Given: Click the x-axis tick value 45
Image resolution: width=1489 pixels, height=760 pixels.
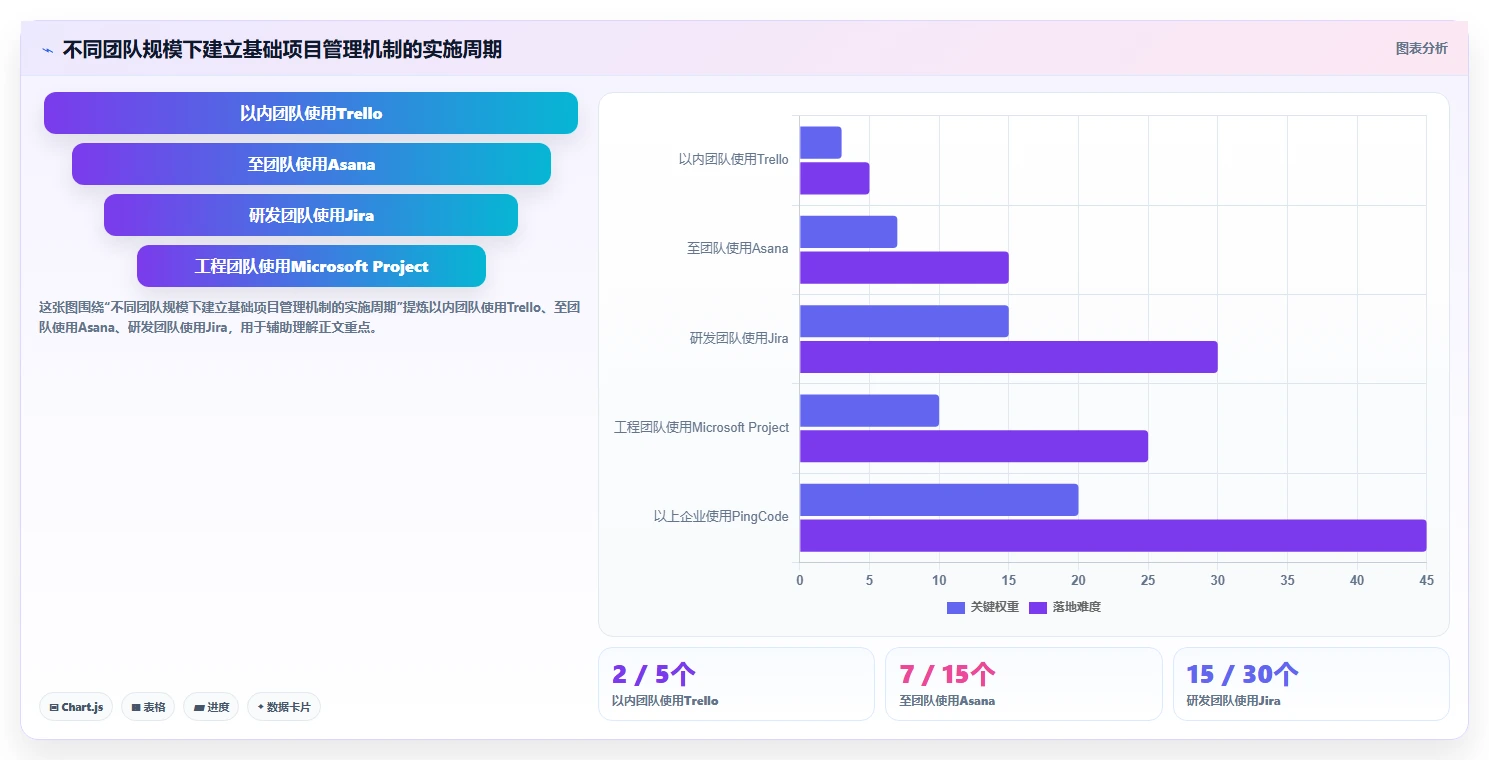Looking at the screenshot, I should (1427, 581).
